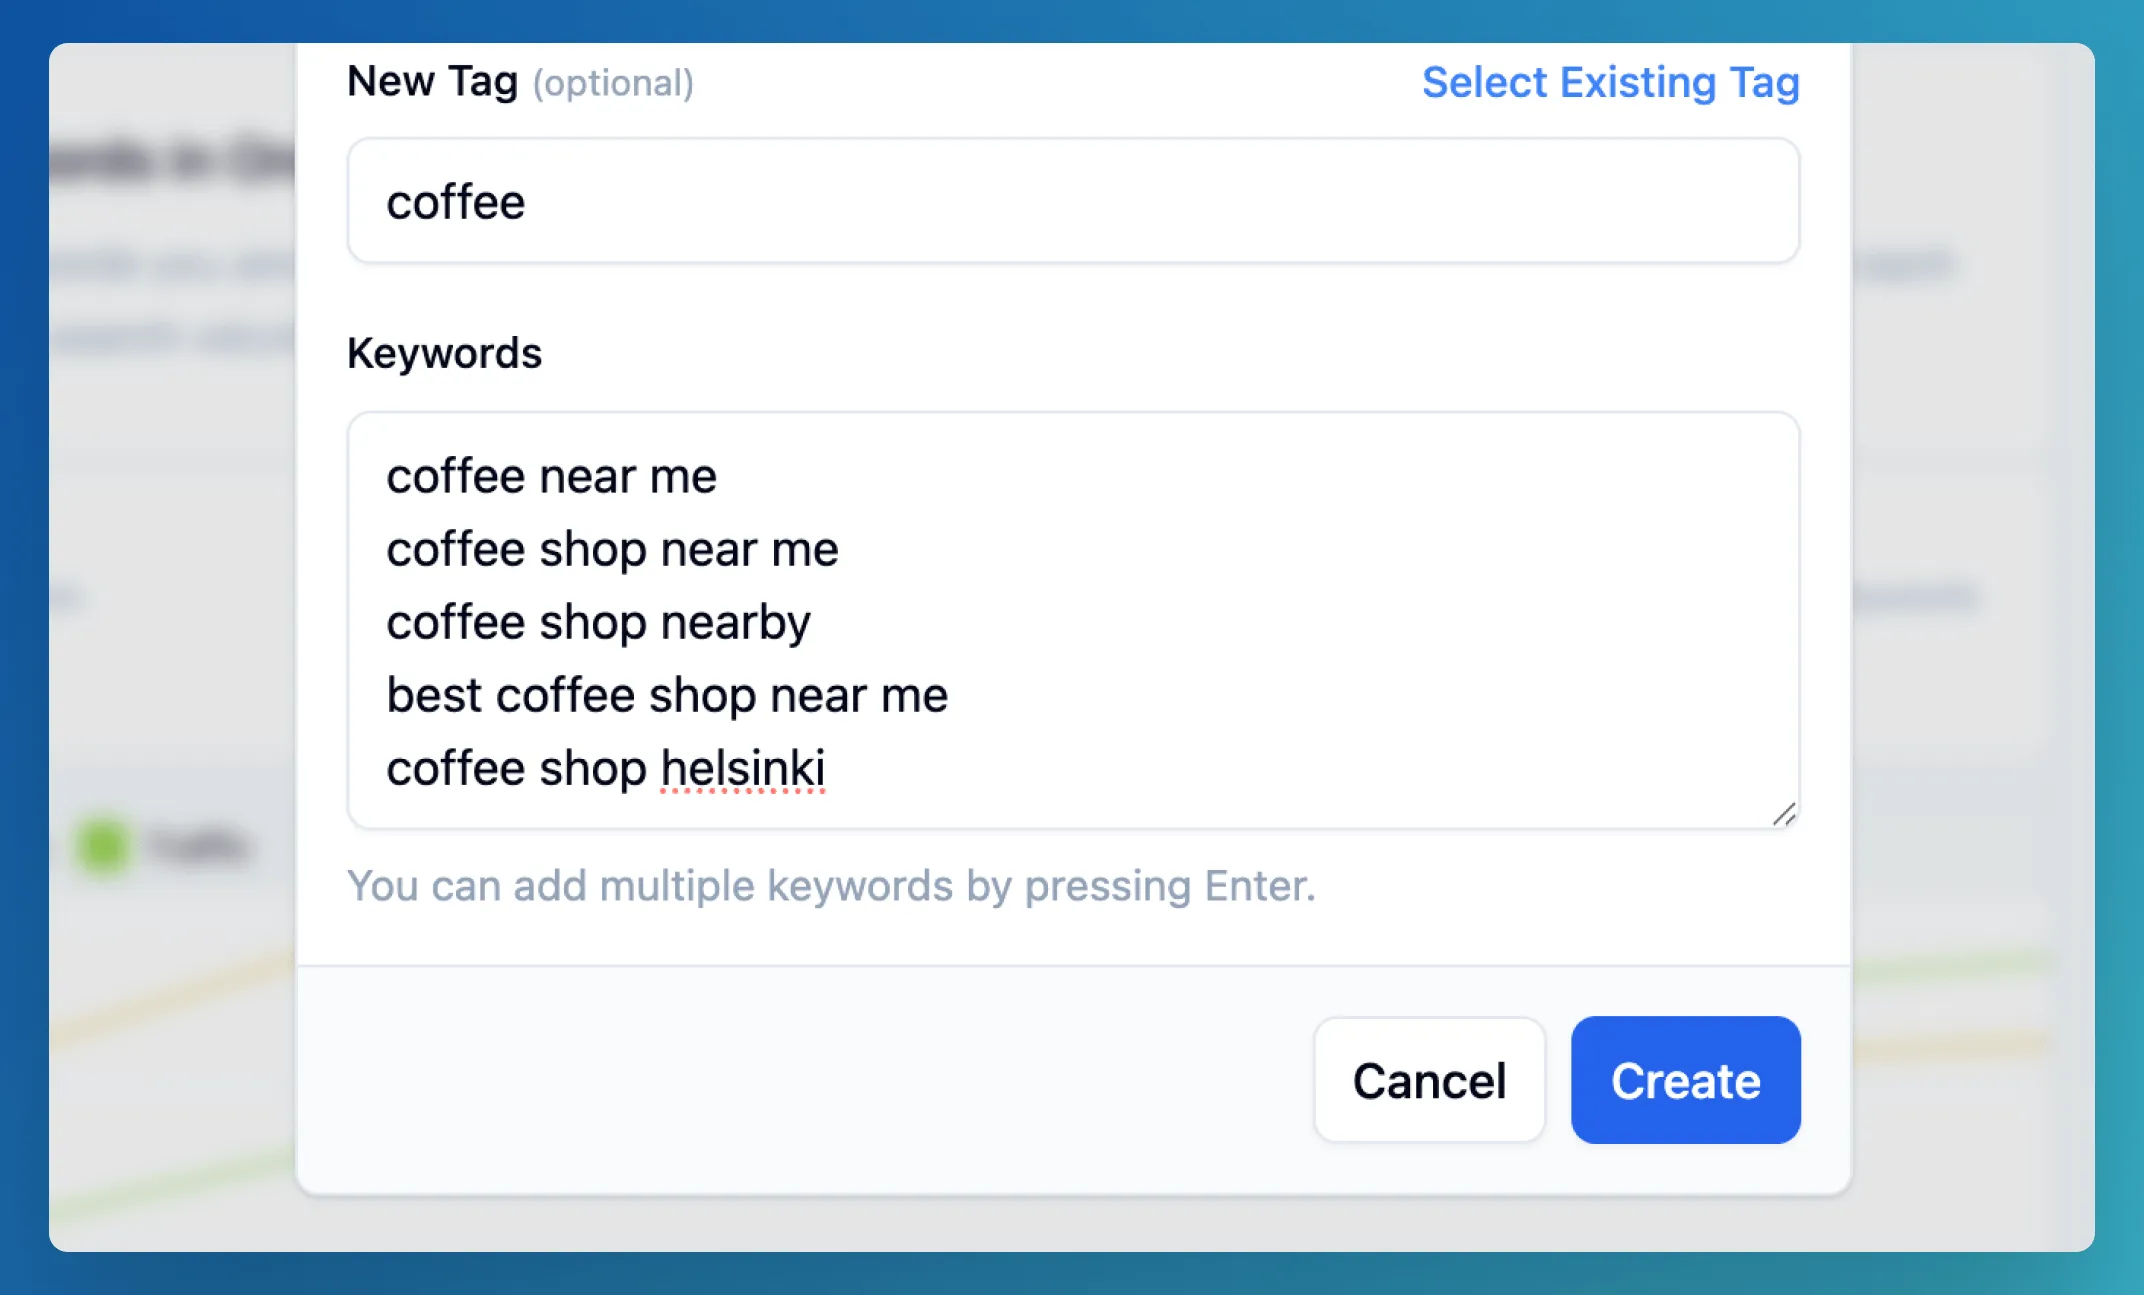The height and width of the screenshot is (1295, 2144).
Task: Select the coffee text in tag field
Action: pyautogui.click(x=457, y=200)
